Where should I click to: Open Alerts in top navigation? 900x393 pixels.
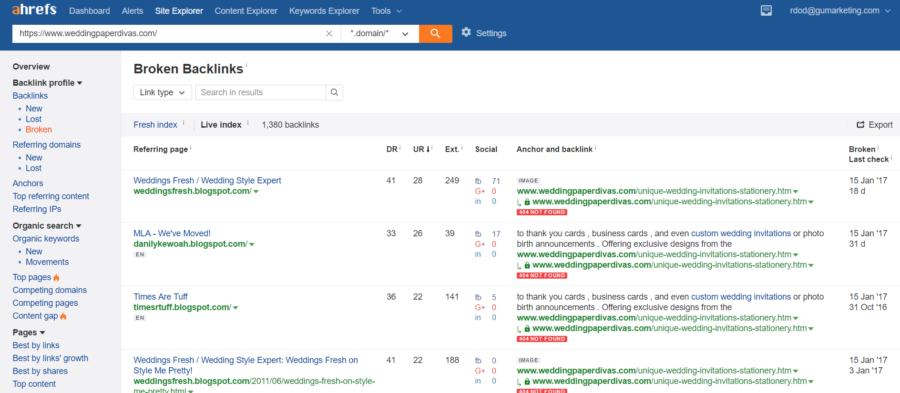click(x=133, y=11)
